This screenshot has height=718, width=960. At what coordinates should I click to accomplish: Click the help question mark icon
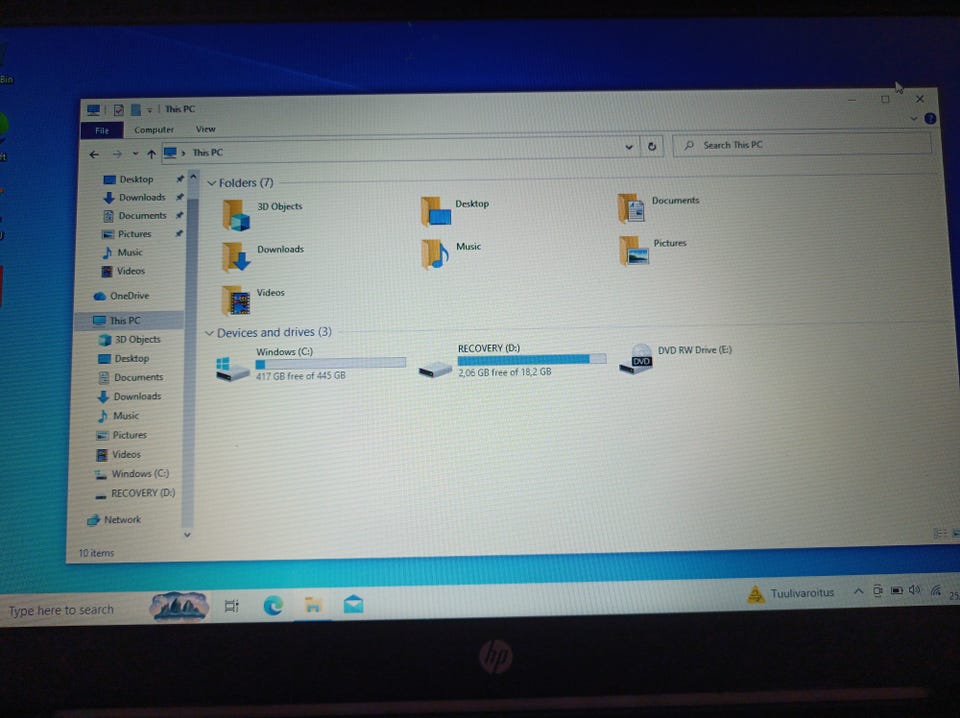(930, 119)
